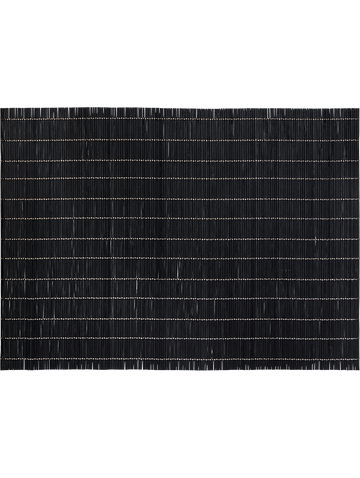
Task: Click the bottommost beige stitched thread row
Action: point(180,359)
